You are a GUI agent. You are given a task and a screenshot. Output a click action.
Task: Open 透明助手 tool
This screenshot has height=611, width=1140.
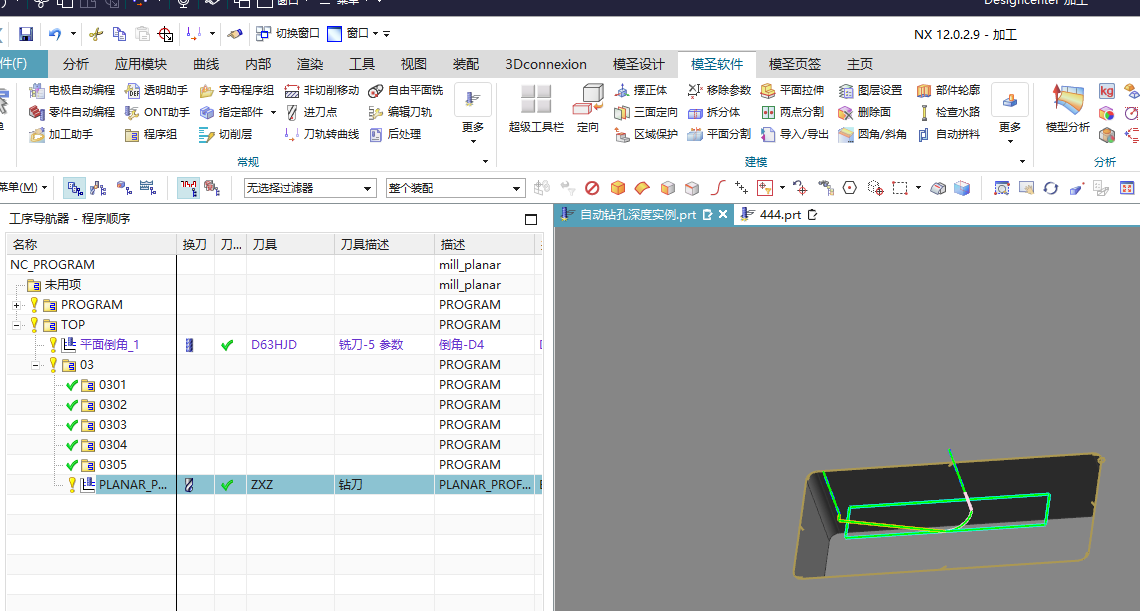click(x=156, y=90)
